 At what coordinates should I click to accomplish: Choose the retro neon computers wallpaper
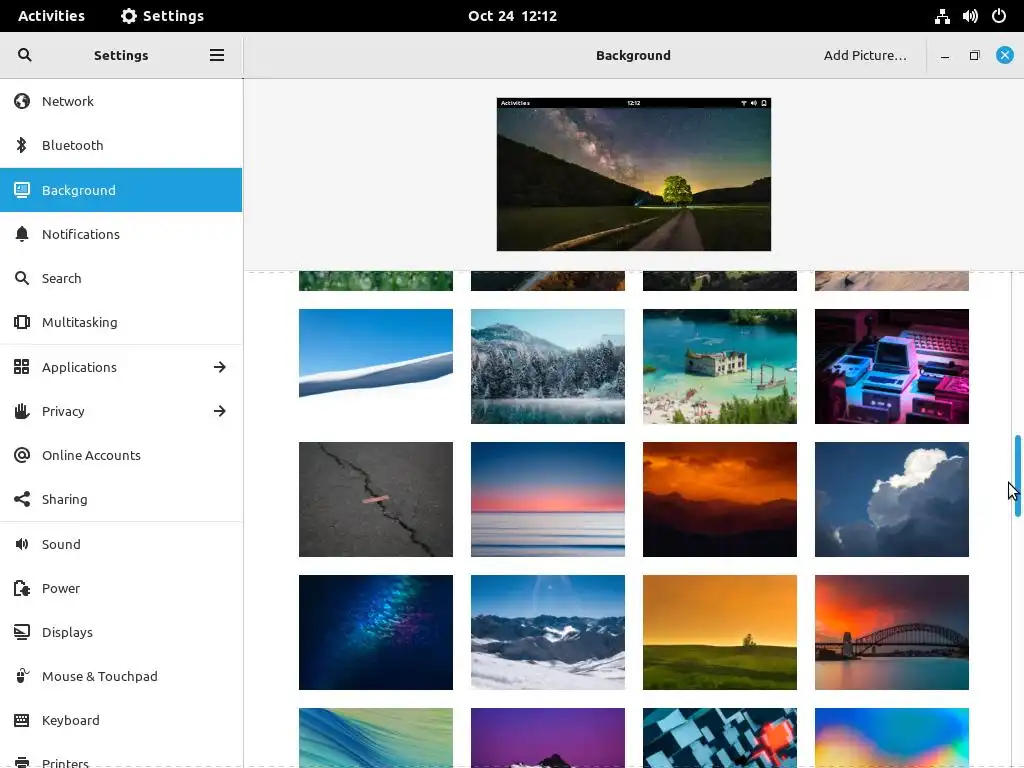tap(891, 366)
